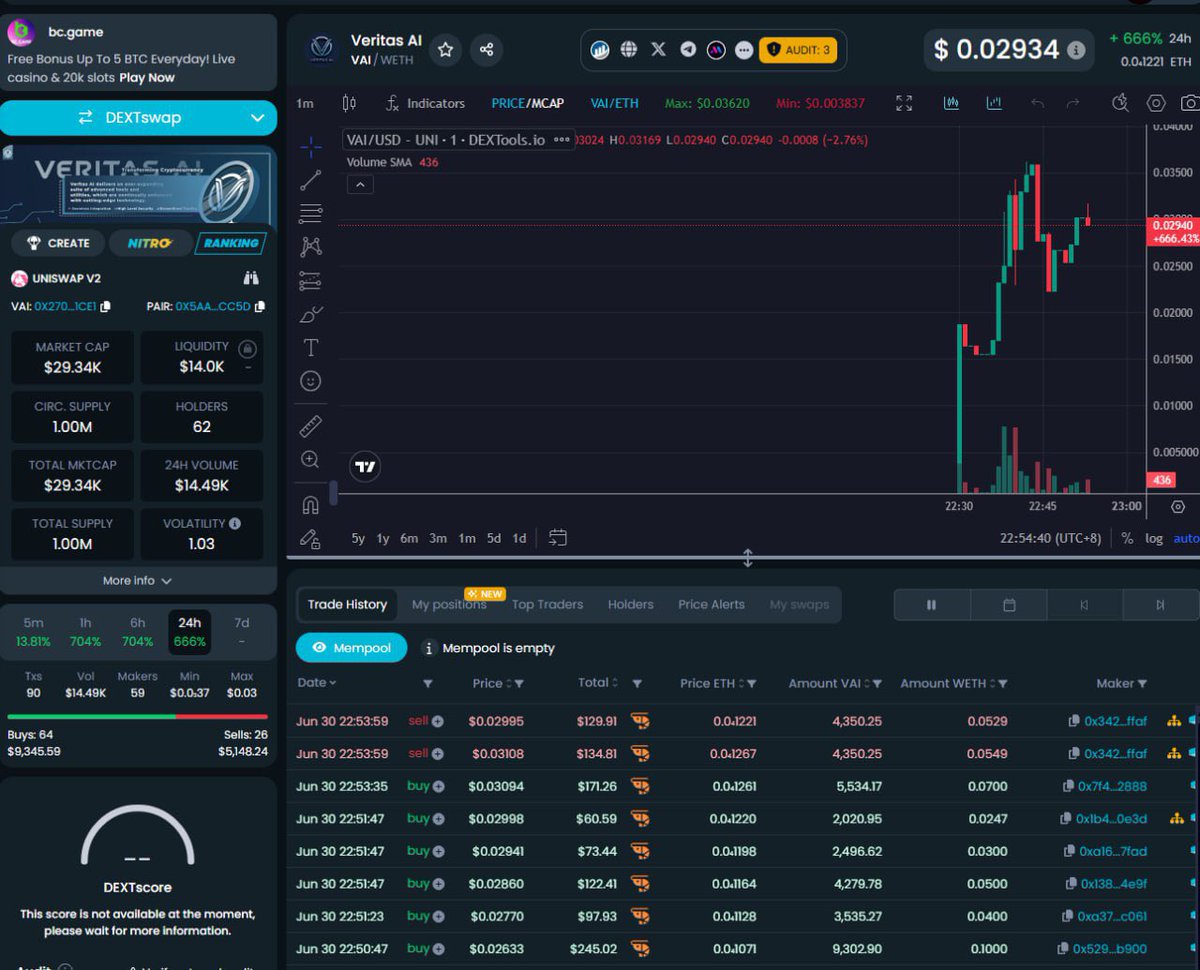Open the Amount VAI column filter
1200x970 pixels.
pos(878,684)
